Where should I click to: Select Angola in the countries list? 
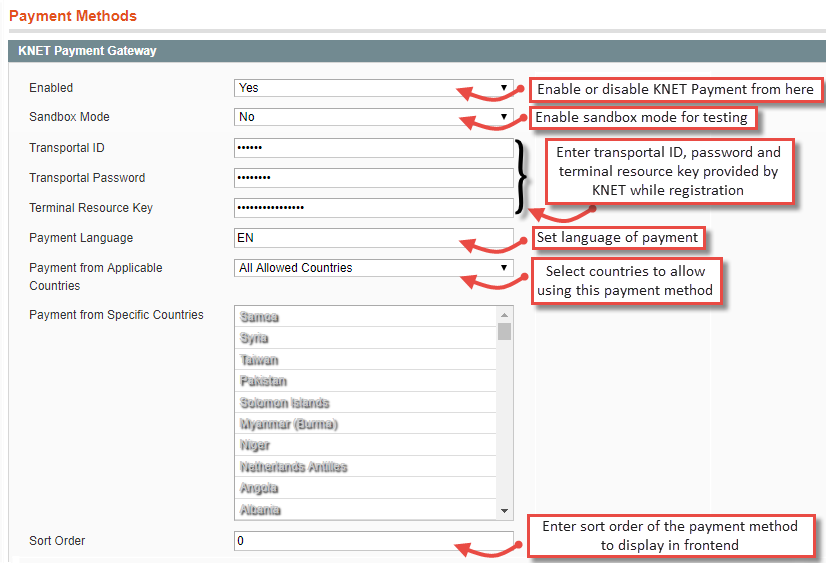point(366,488)
